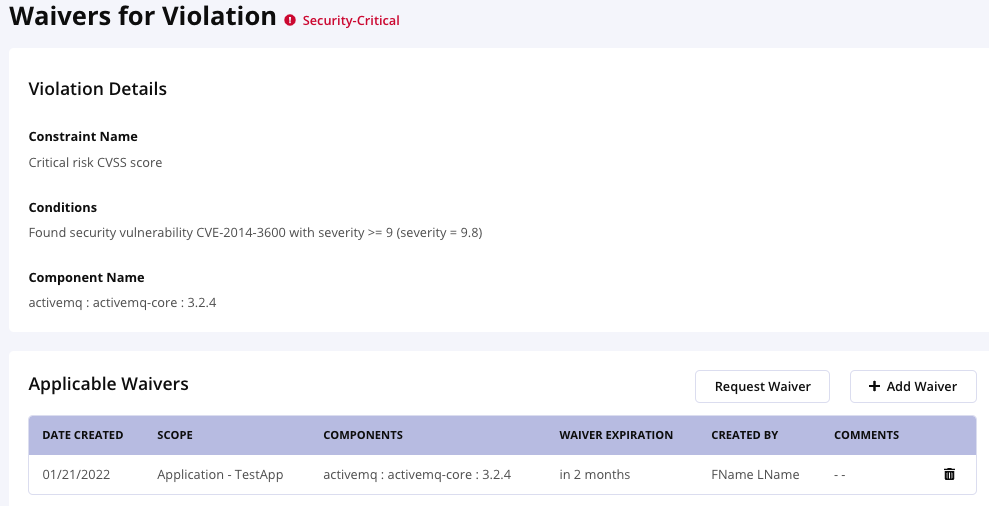Click the Add Waiver button label
This screenshot has height=506, width=989.
tap(921, 387)
